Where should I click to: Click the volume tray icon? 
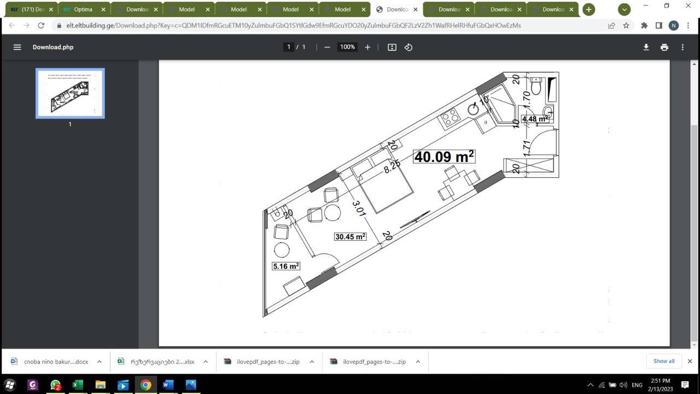624,385
